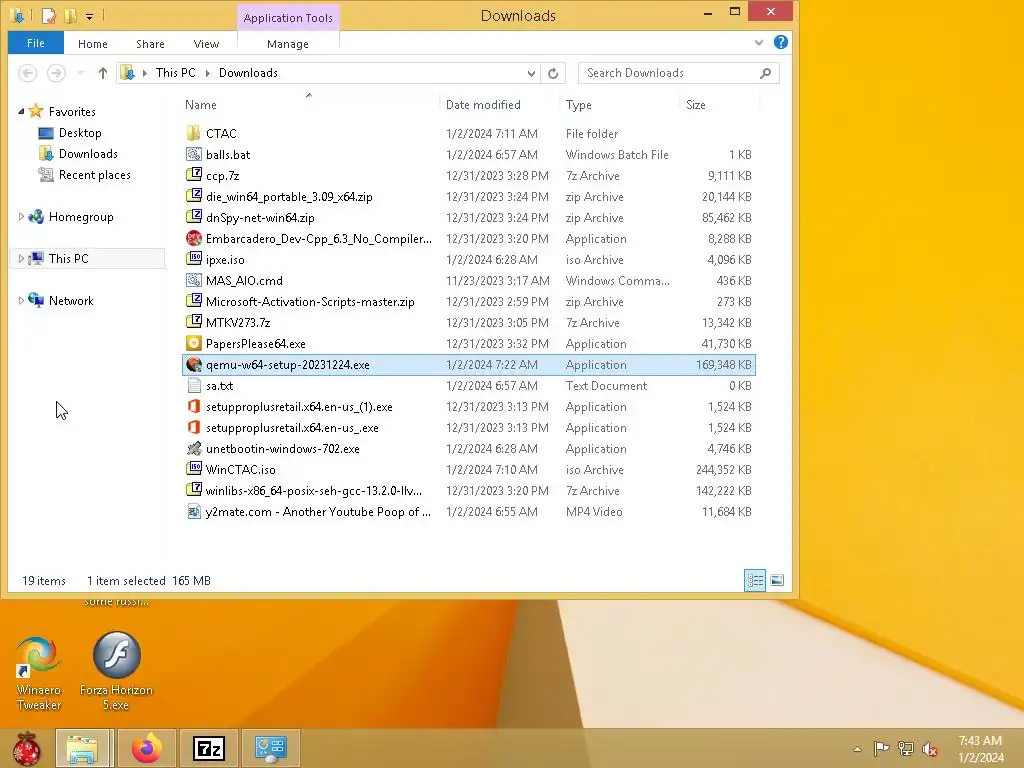Image resolution: width=1024 pixels, height=768 pixels.
Task: Click the setupproplusretail.x64.en-us_(1).exe Office icon
Action: point(193,406)
